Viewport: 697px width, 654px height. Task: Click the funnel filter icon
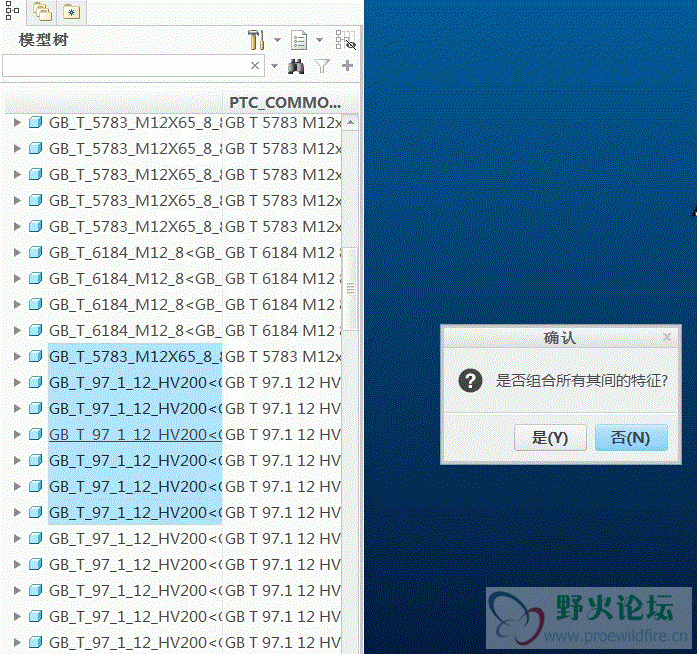pyautogui.click(x=322, y=66)
